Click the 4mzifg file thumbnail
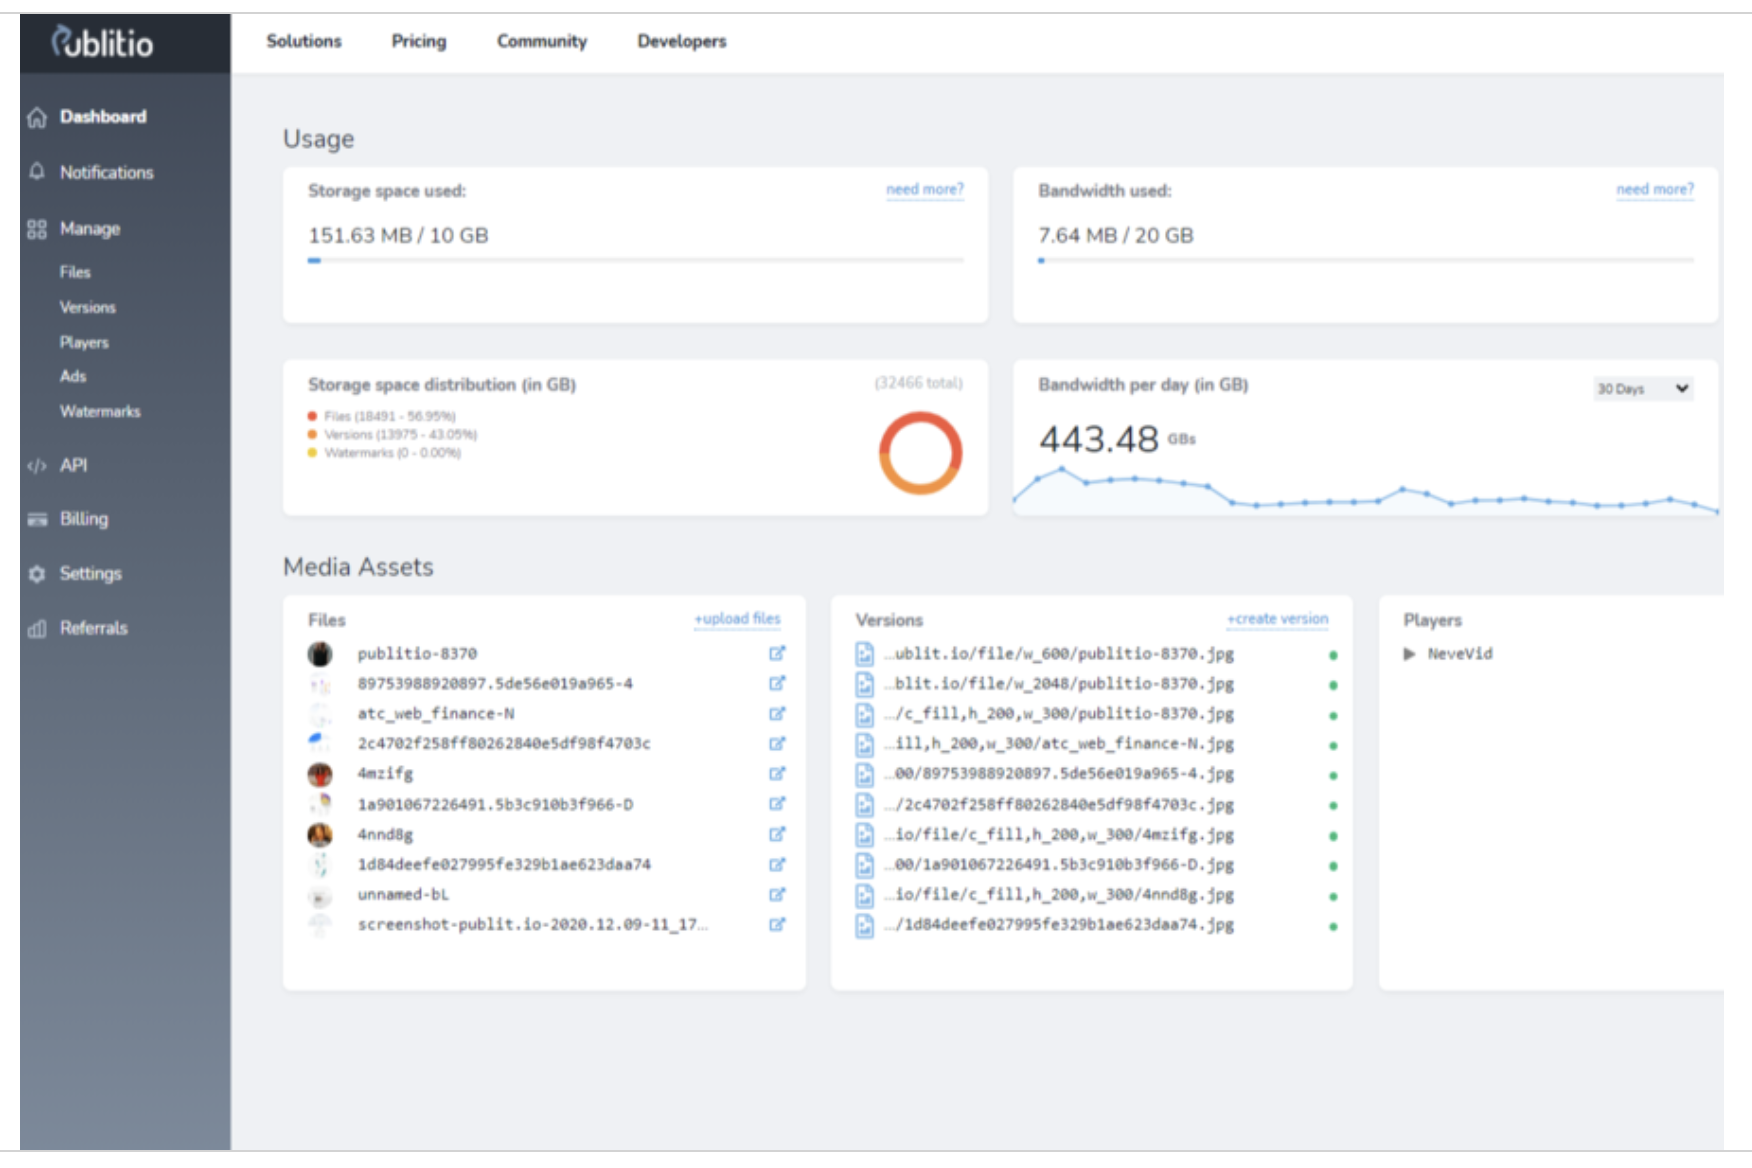The image size is (1752, 1168). coord(320,774)
